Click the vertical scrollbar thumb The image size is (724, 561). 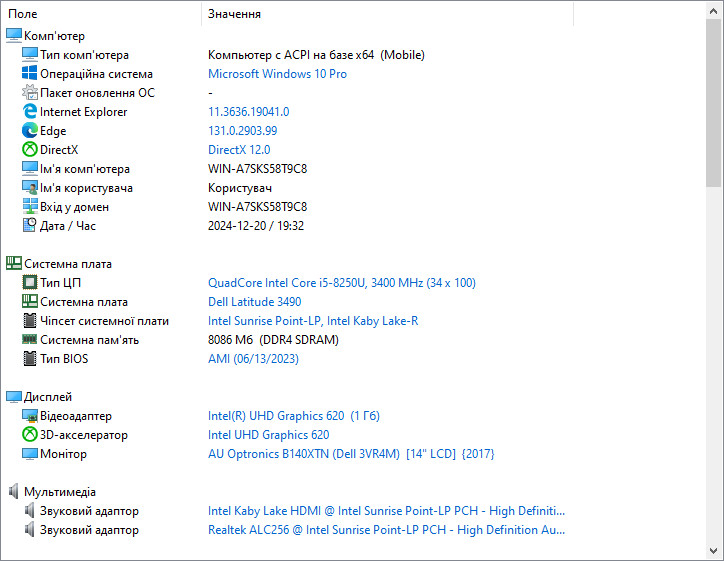point(714,103)
